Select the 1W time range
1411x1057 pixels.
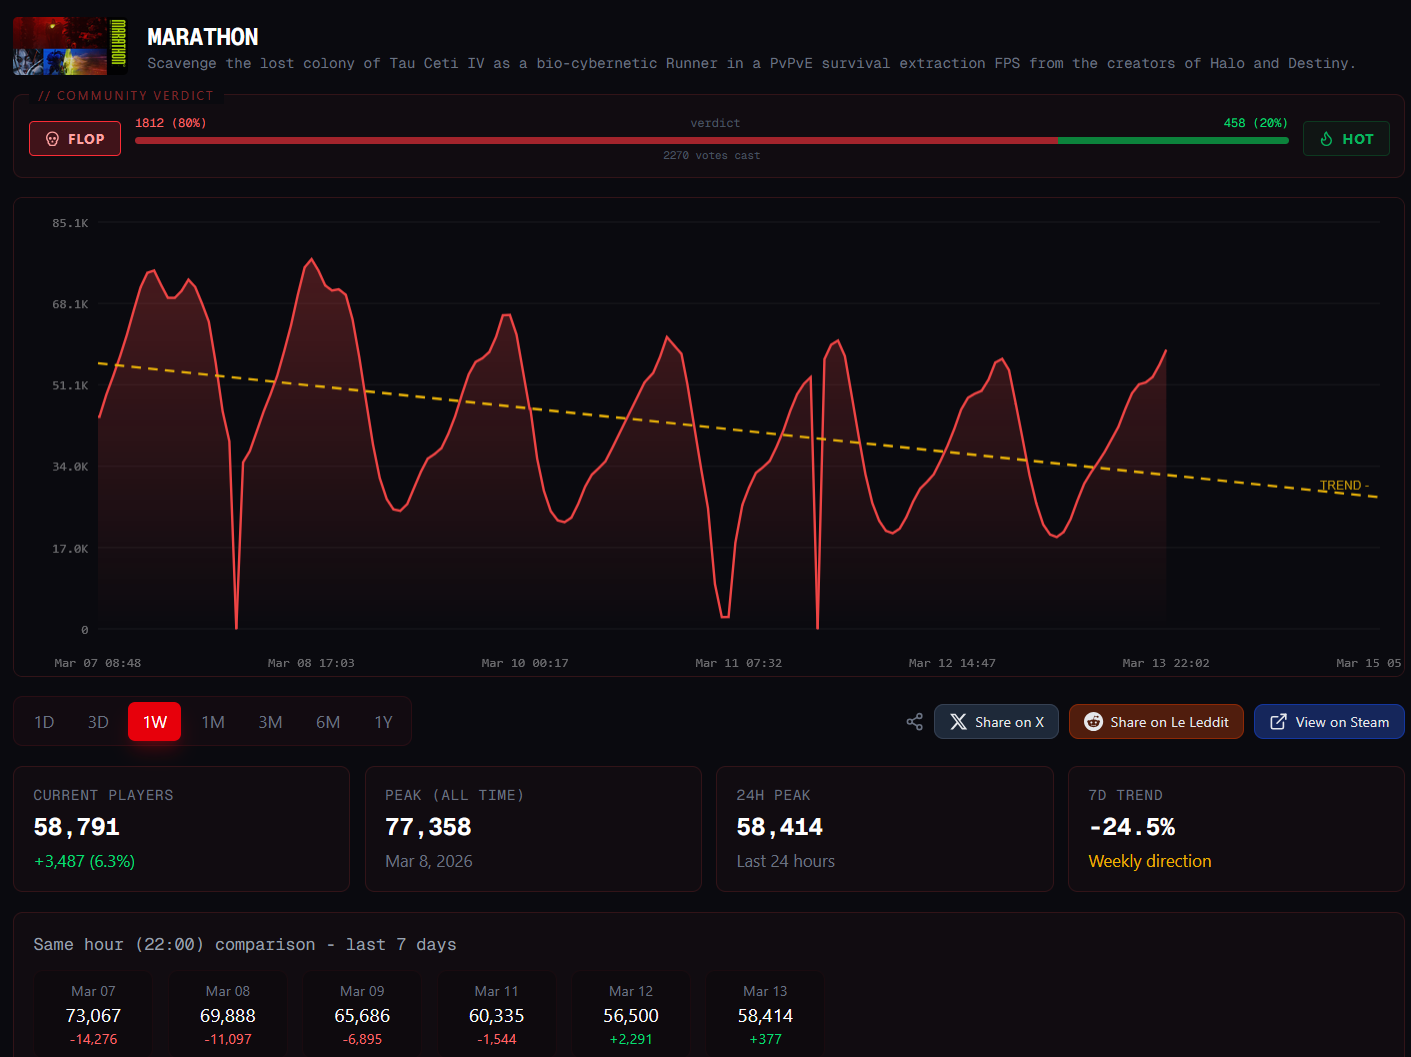[x=155, y=722]
